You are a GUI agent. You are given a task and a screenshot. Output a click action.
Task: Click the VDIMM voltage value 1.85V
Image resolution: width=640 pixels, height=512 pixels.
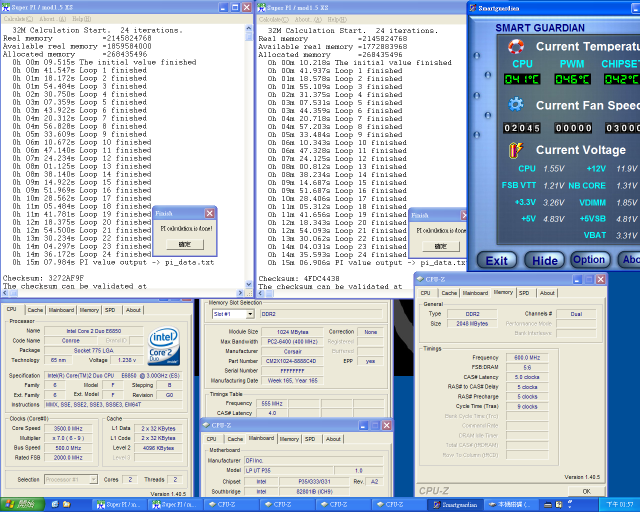[627, 203]
